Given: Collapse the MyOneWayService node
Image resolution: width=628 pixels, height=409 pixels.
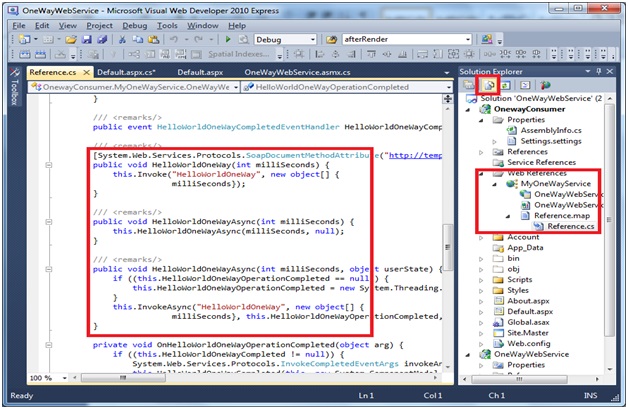Looking at the screenshot, I should [495, 184].
